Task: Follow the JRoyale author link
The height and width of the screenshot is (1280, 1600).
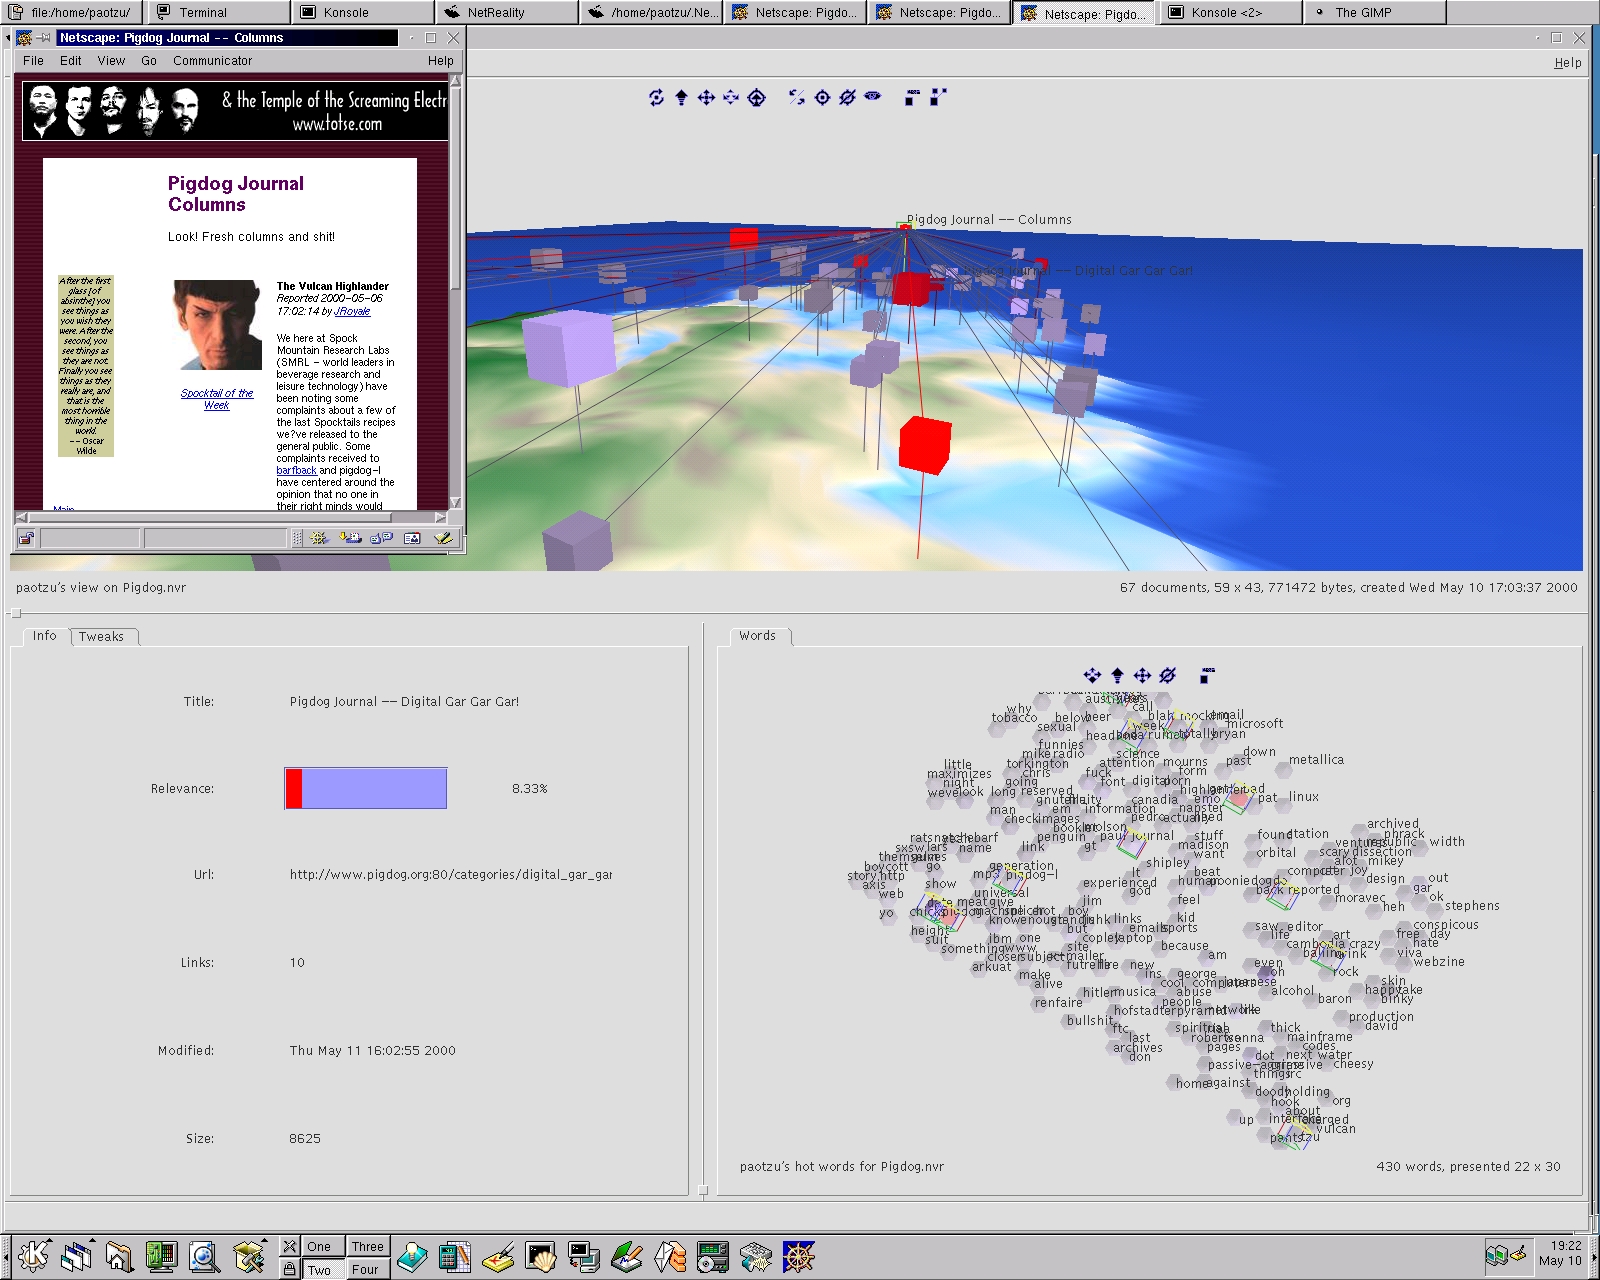Action: [x=352, y=311]
